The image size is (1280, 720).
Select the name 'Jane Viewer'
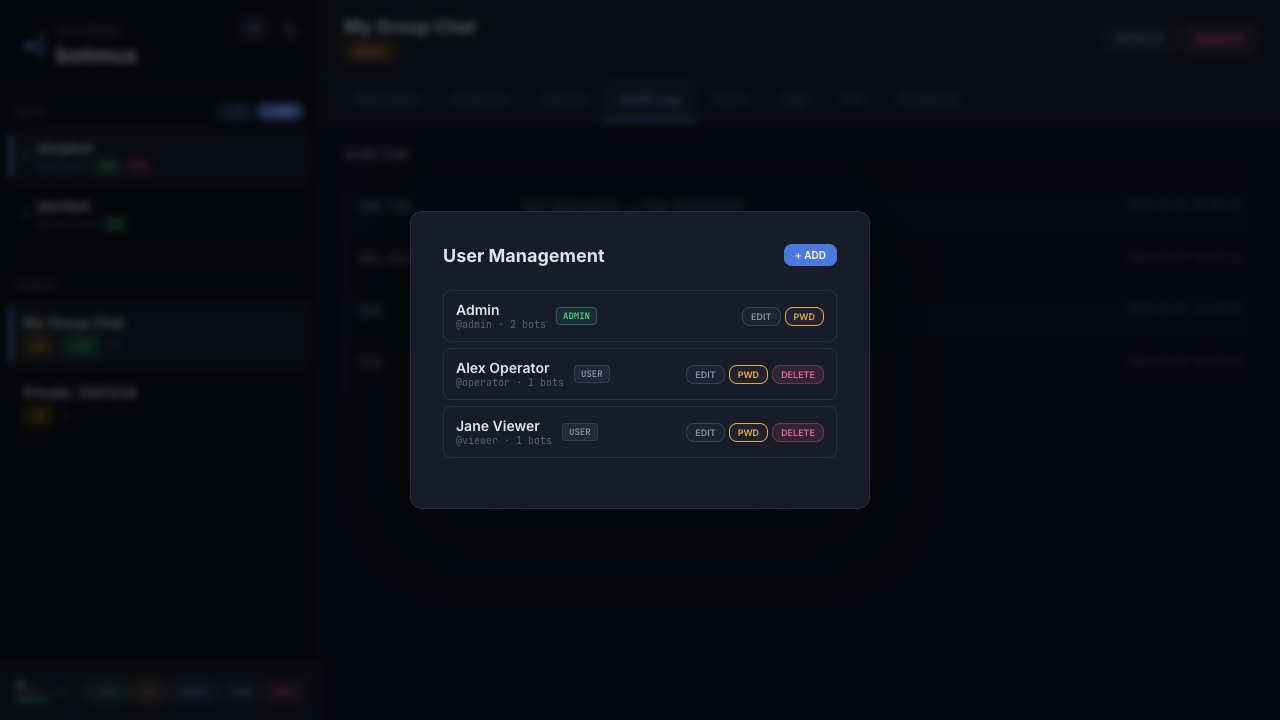tap(498, 426)
